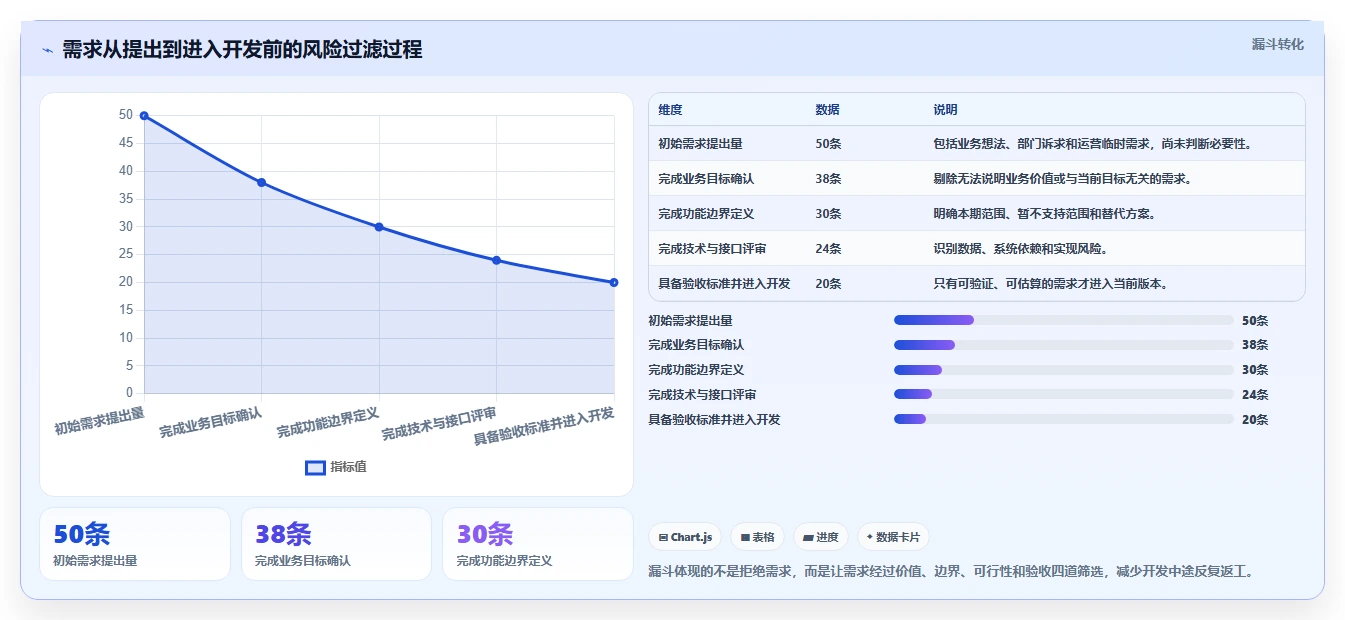The image size is (1345, 620).
Task: Click the description starting 包括业务想法
Action: [1092, 143]
